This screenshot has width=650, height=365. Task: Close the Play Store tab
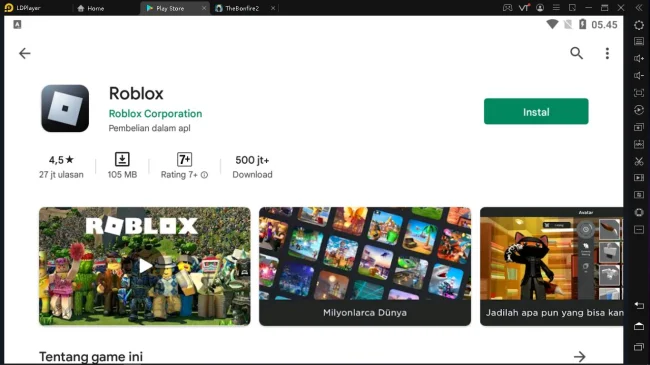pos(204,8)
